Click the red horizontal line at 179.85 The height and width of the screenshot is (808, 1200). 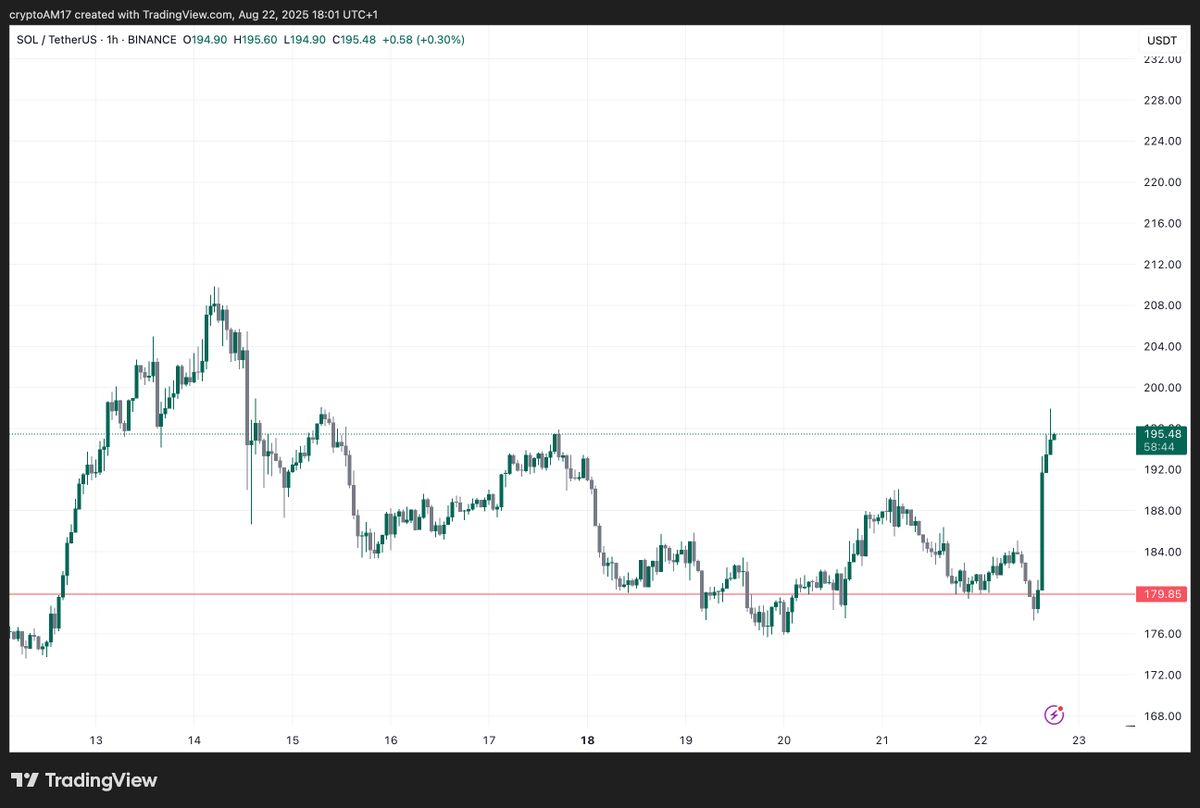pos(570,594)
